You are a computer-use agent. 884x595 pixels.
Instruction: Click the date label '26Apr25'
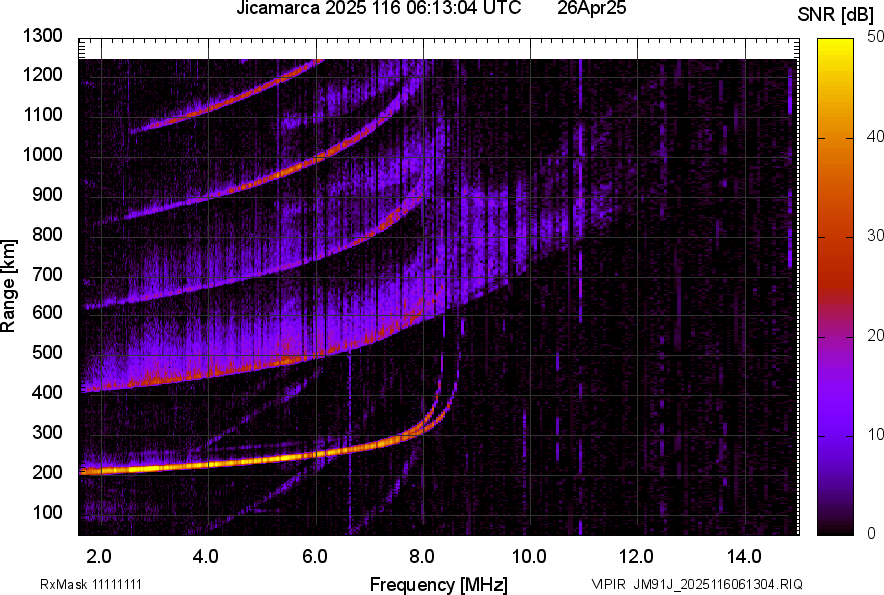coord(591,8)
